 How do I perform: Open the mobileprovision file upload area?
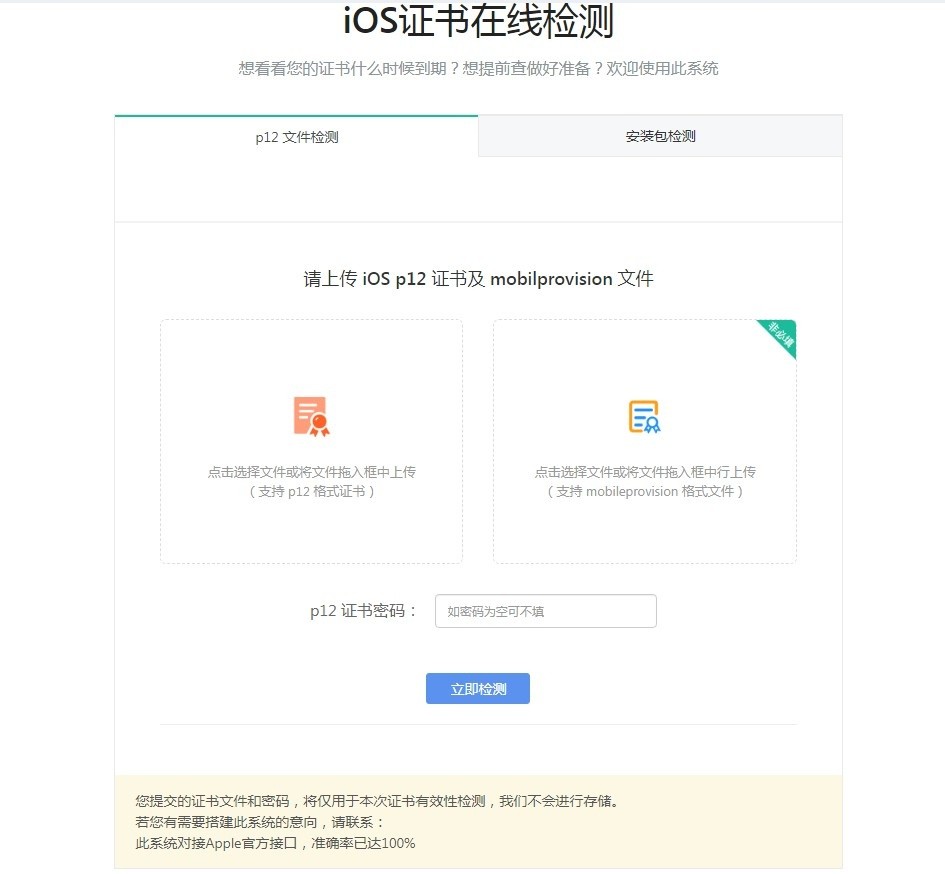tap(644, 441)
